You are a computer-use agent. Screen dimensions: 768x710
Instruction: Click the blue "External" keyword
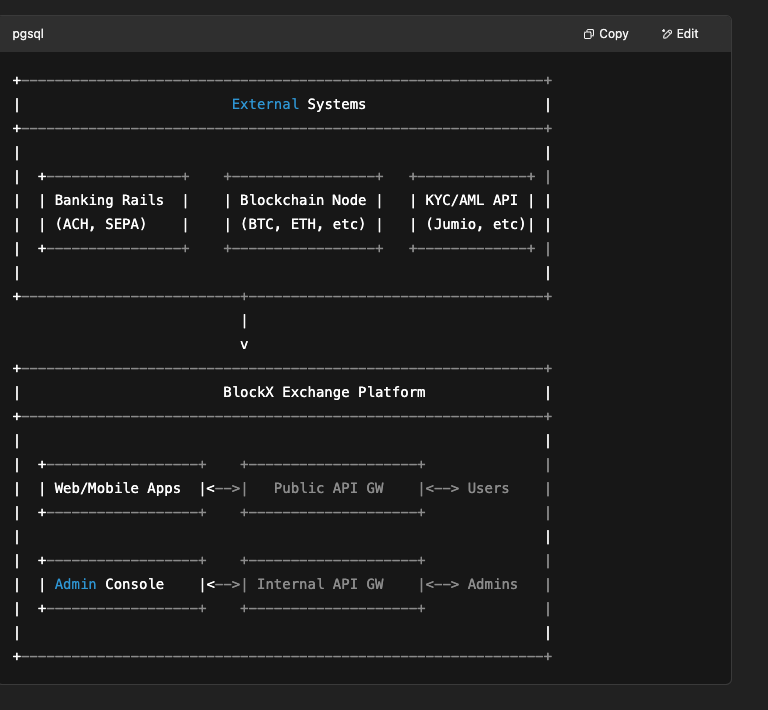[x=265, y=104]
